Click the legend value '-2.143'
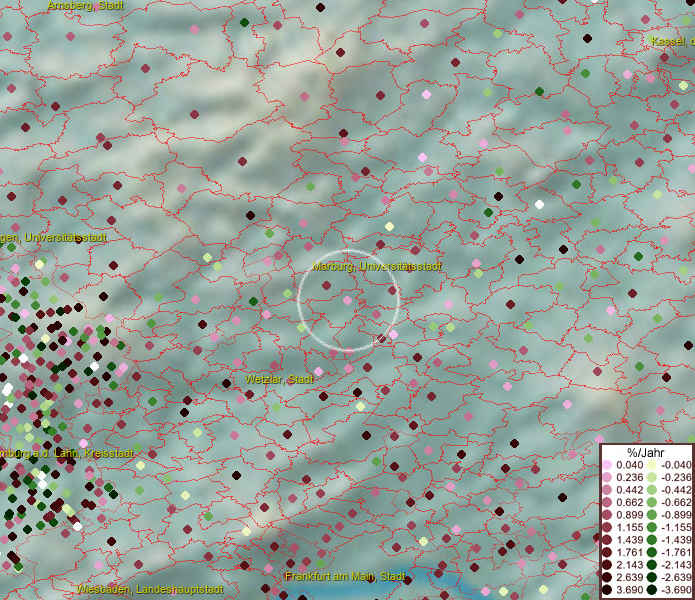 (676, 565)
